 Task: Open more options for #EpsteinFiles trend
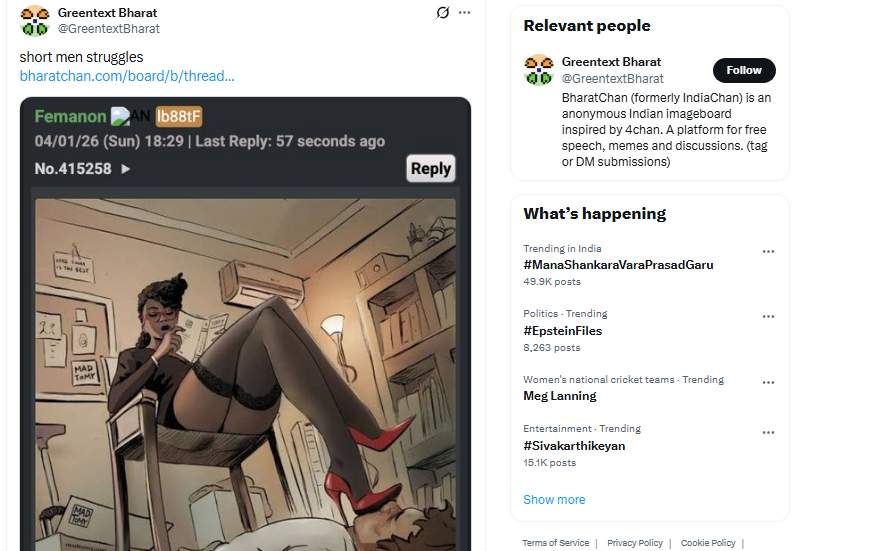[x=768, y=317]
